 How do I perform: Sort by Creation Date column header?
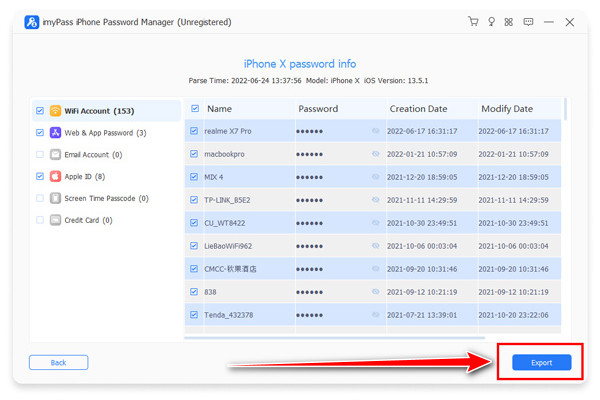420,108
